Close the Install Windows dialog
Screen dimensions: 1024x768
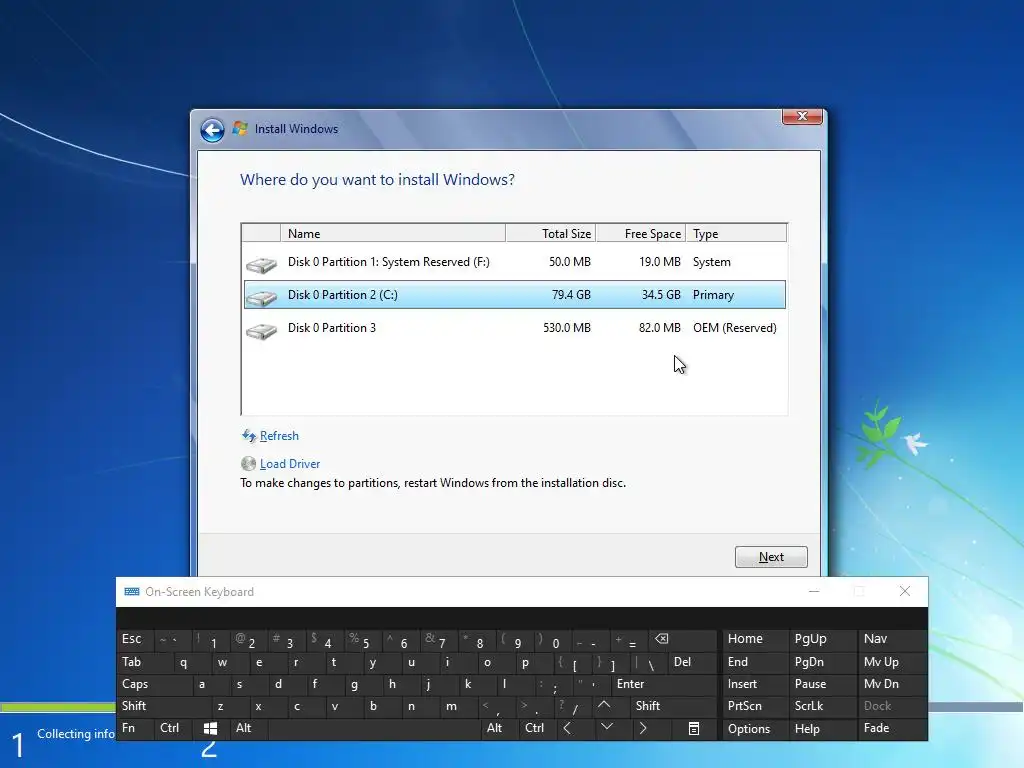pyautogui.click(x=803, y=117)
